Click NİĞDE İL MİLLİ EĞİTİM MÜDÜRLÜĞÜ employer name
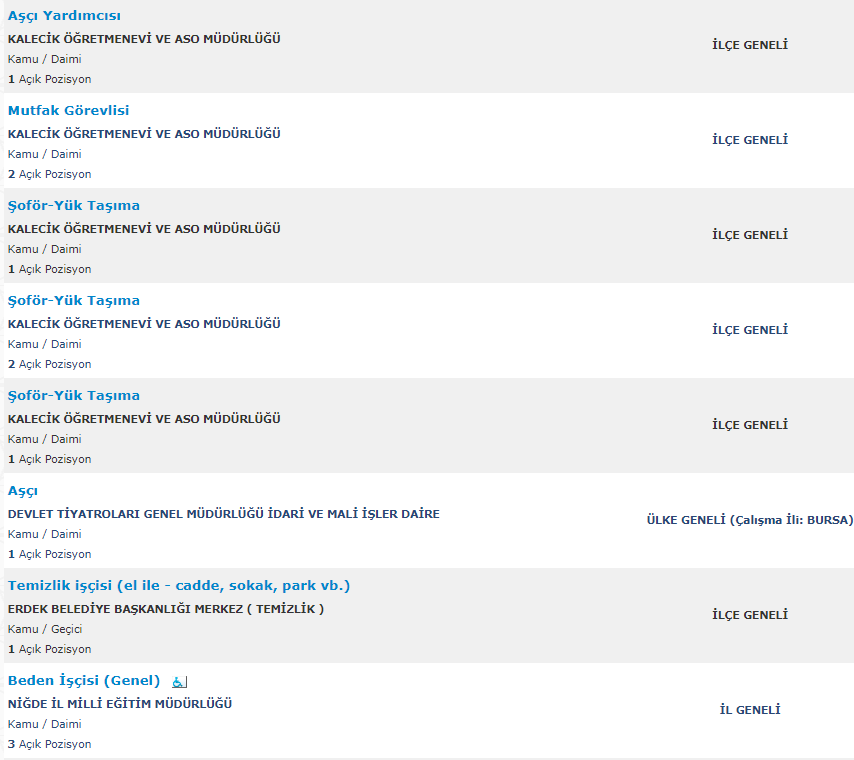This screenshot has width=854, height=760. [120, 704]
